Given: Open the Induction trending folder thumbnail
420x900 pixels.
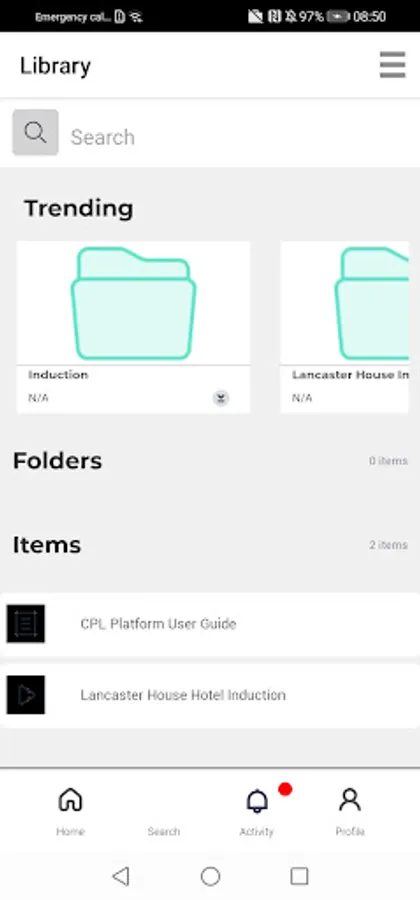Looking at the screenshot, I should [x=133, y=302].
